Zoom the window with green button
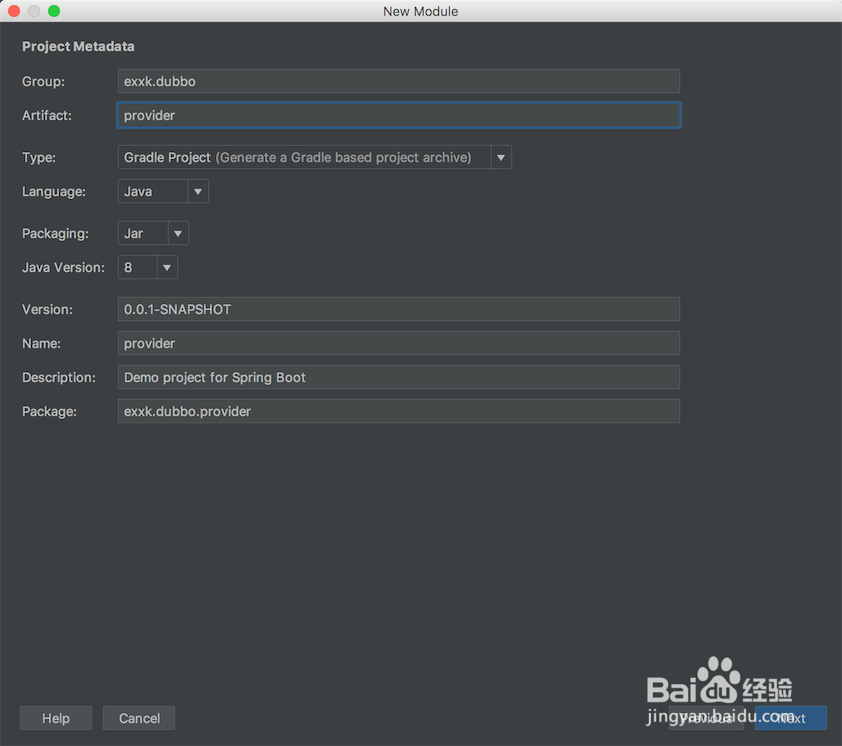This screenshot has height=746, width=842. (54, 11)
